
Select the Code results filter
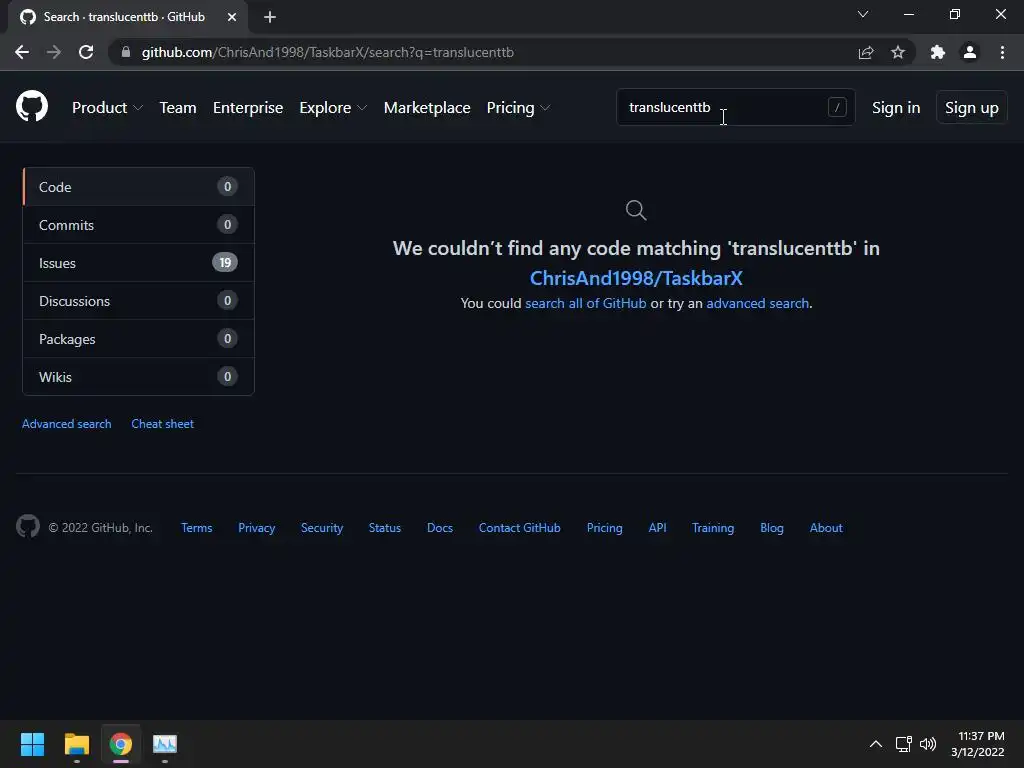[138, 187]
